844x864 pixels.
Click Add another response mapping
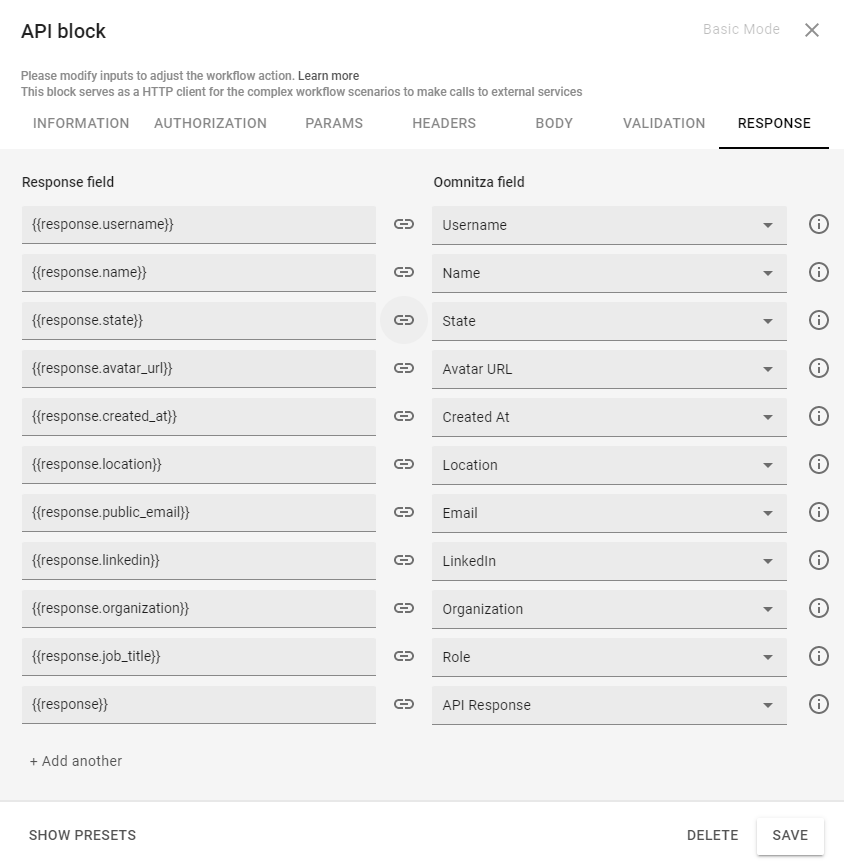click(76, 761)
